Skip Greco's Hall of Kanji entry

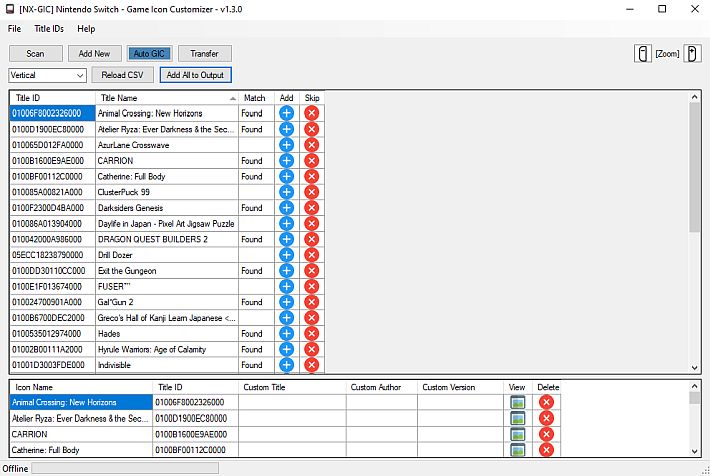[312, 317]
